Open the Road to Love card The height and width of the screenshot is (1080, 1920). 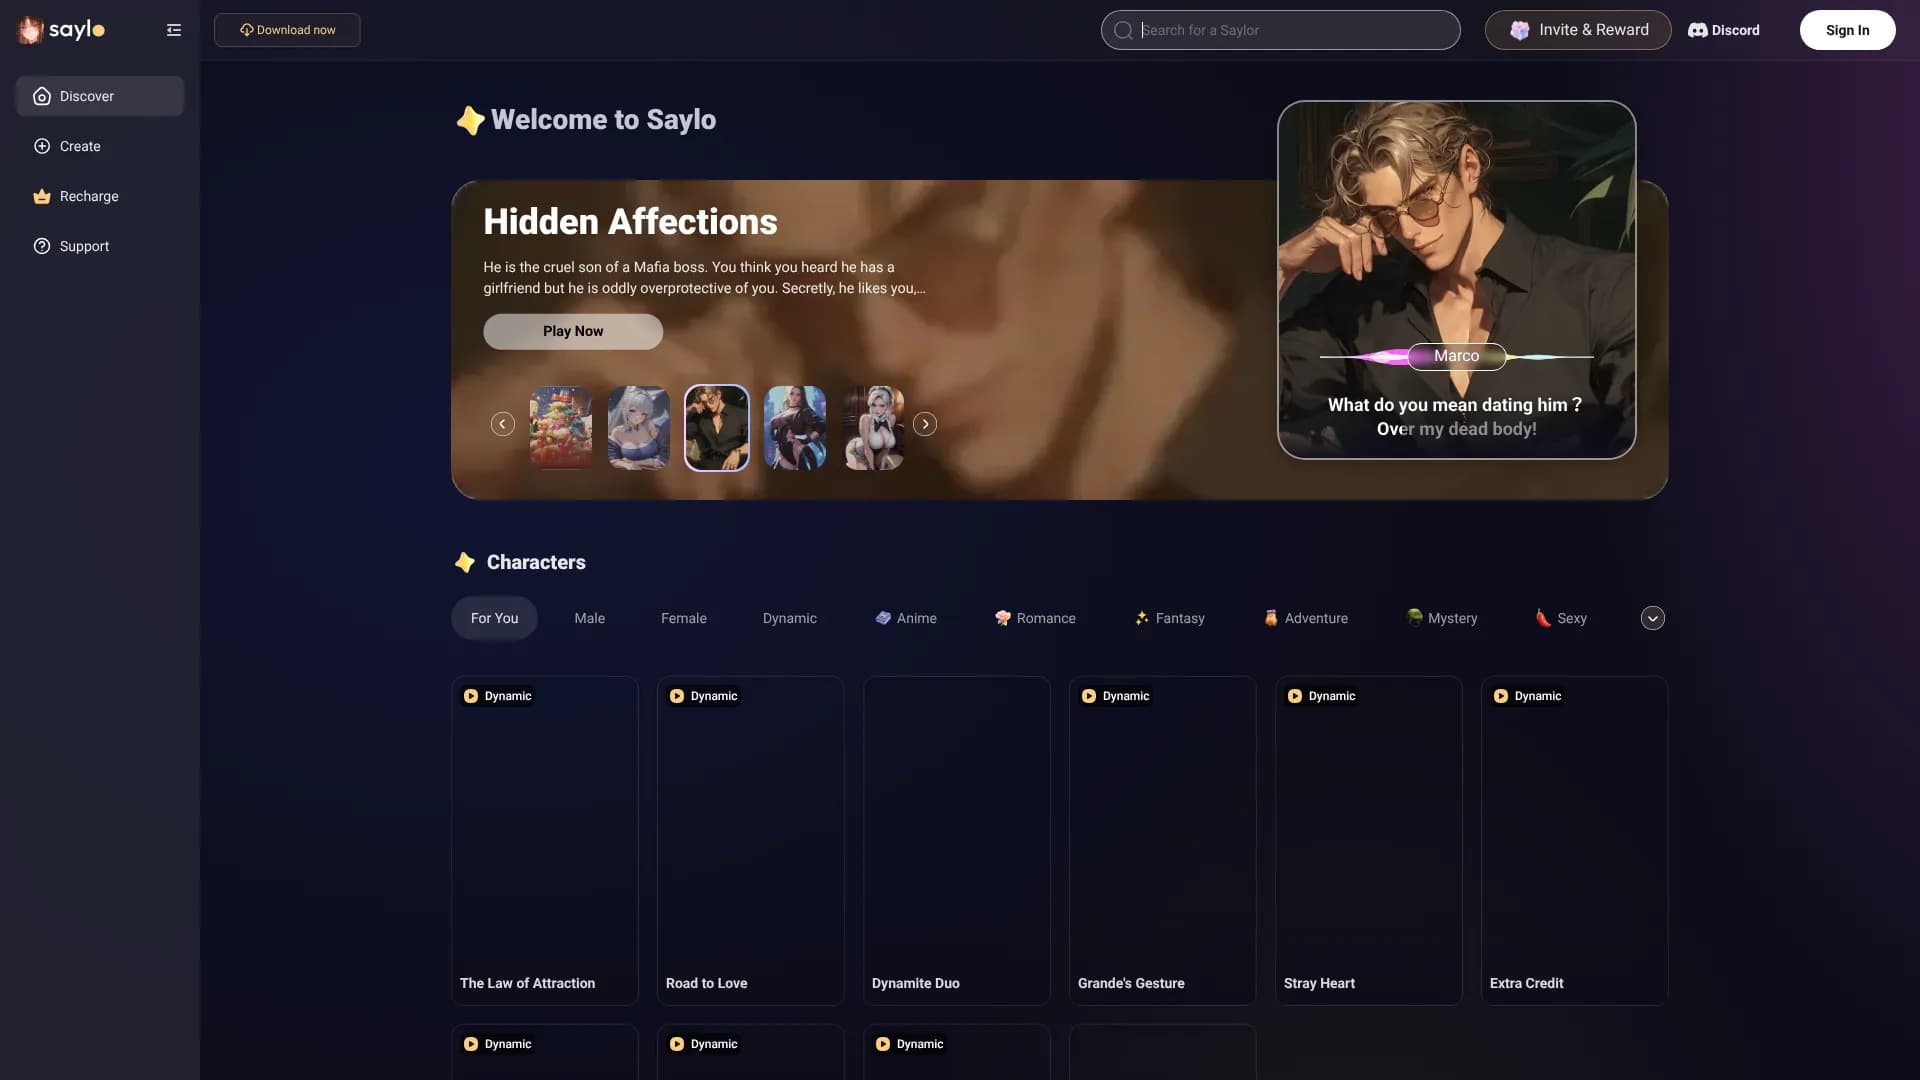(751, 841)
